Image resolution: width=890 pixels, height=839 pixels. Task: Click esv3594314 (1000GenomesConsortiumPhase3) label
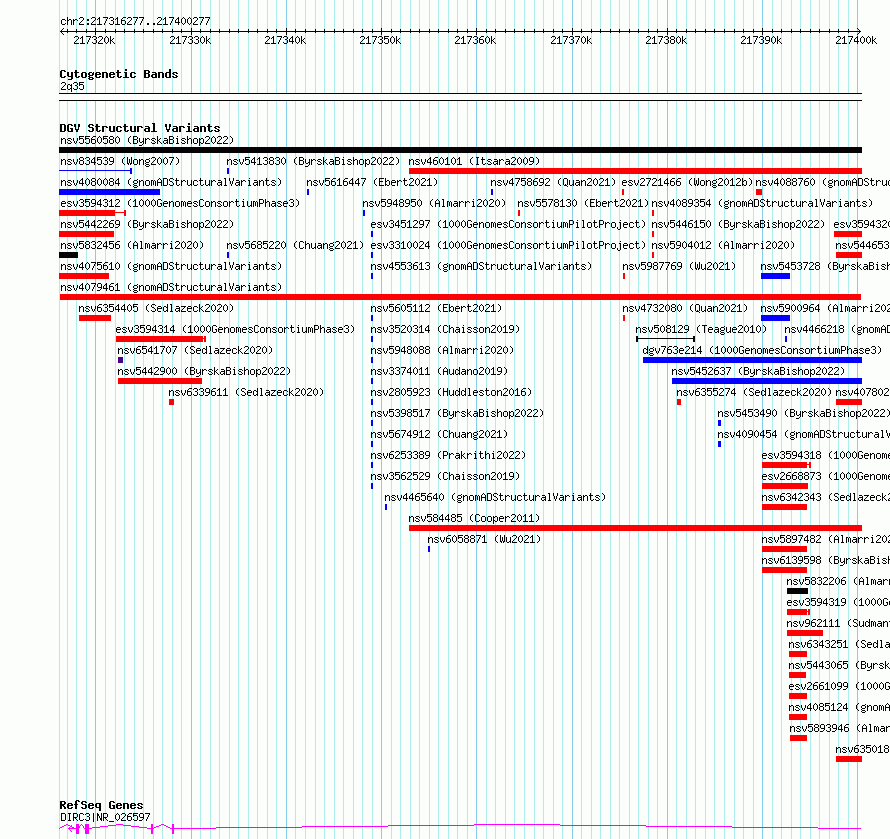(x=235, y=329)
